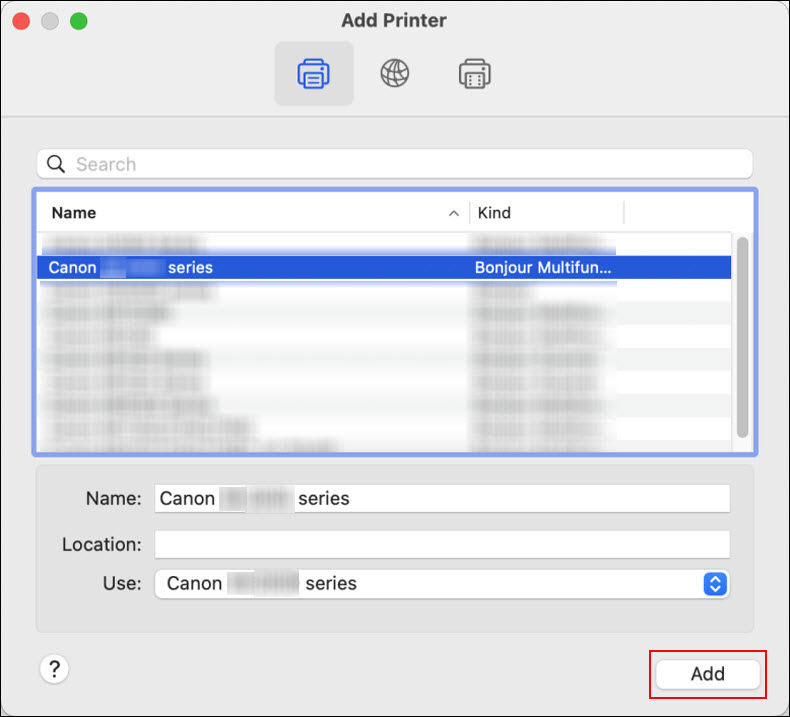The height and width of the screenshot is (717, 790).
Task: Click the Bonjour Multifunction kind cell
Action: pos(543,267)
